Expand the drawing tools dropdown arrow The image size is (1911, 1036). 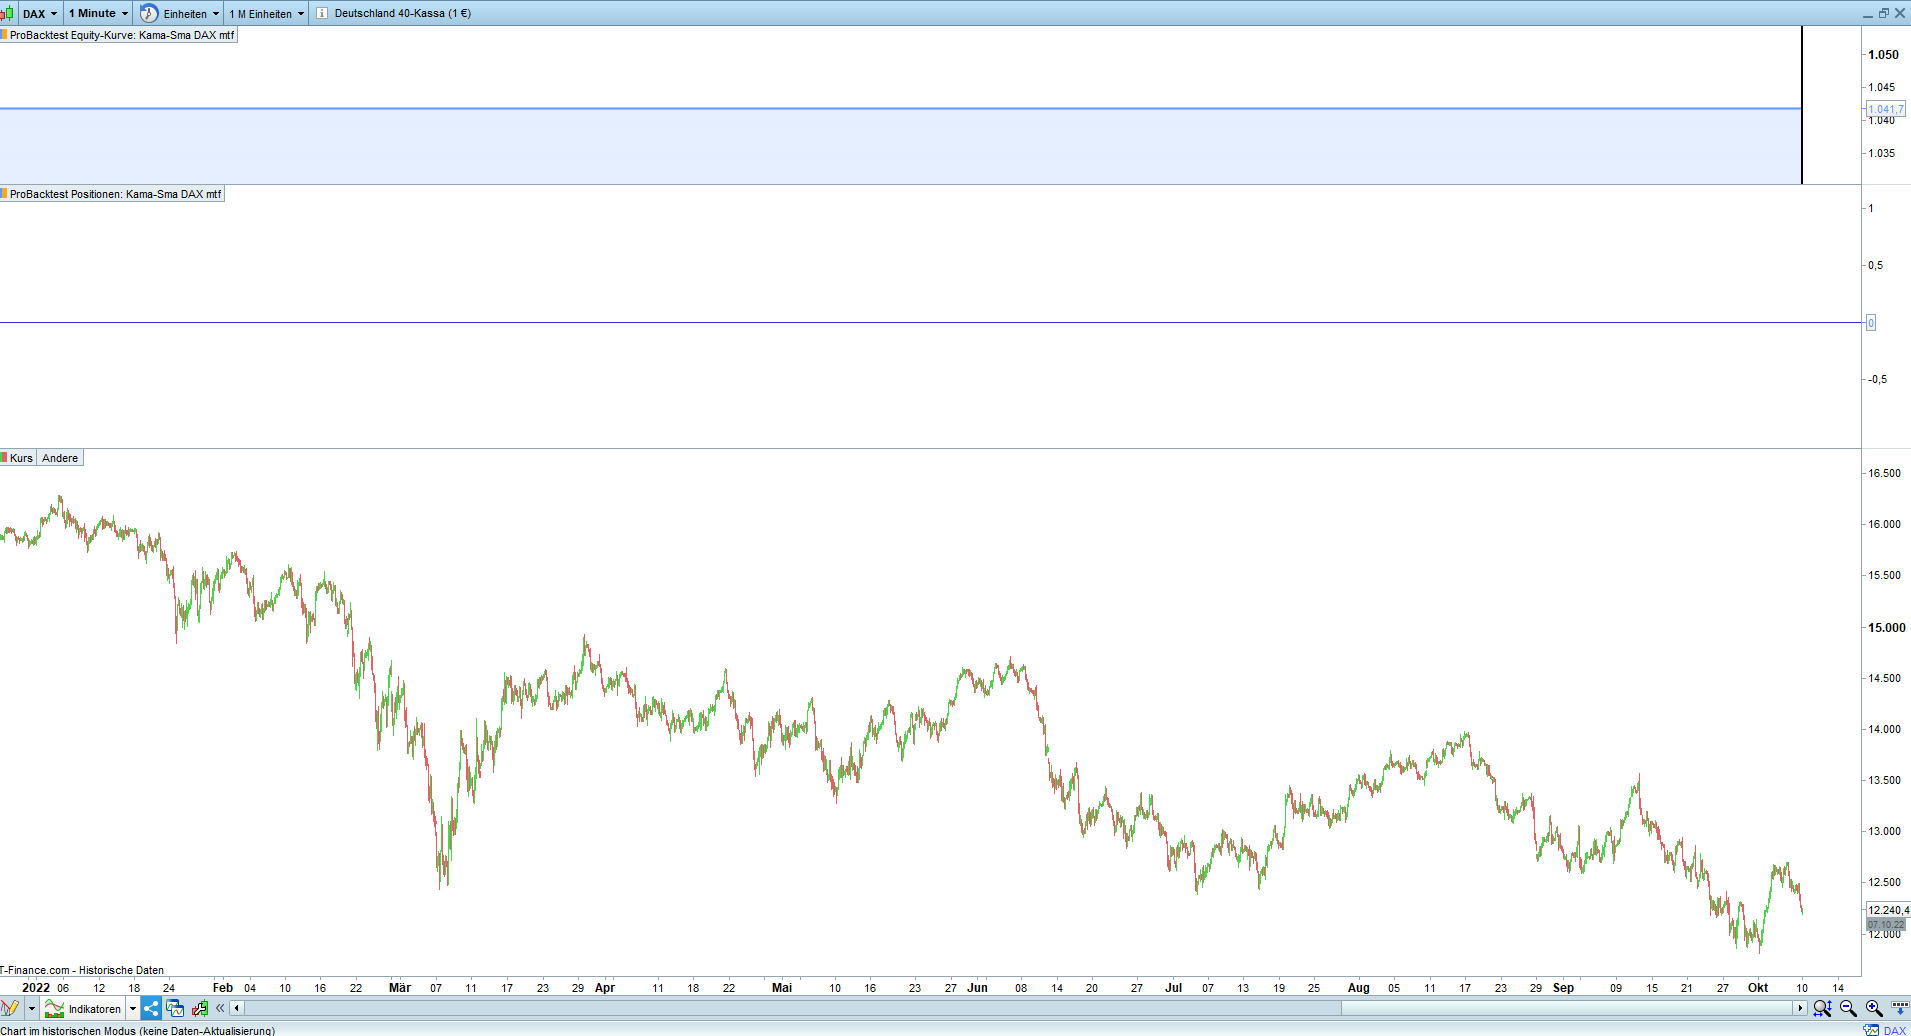click(x=32, y=1008)
